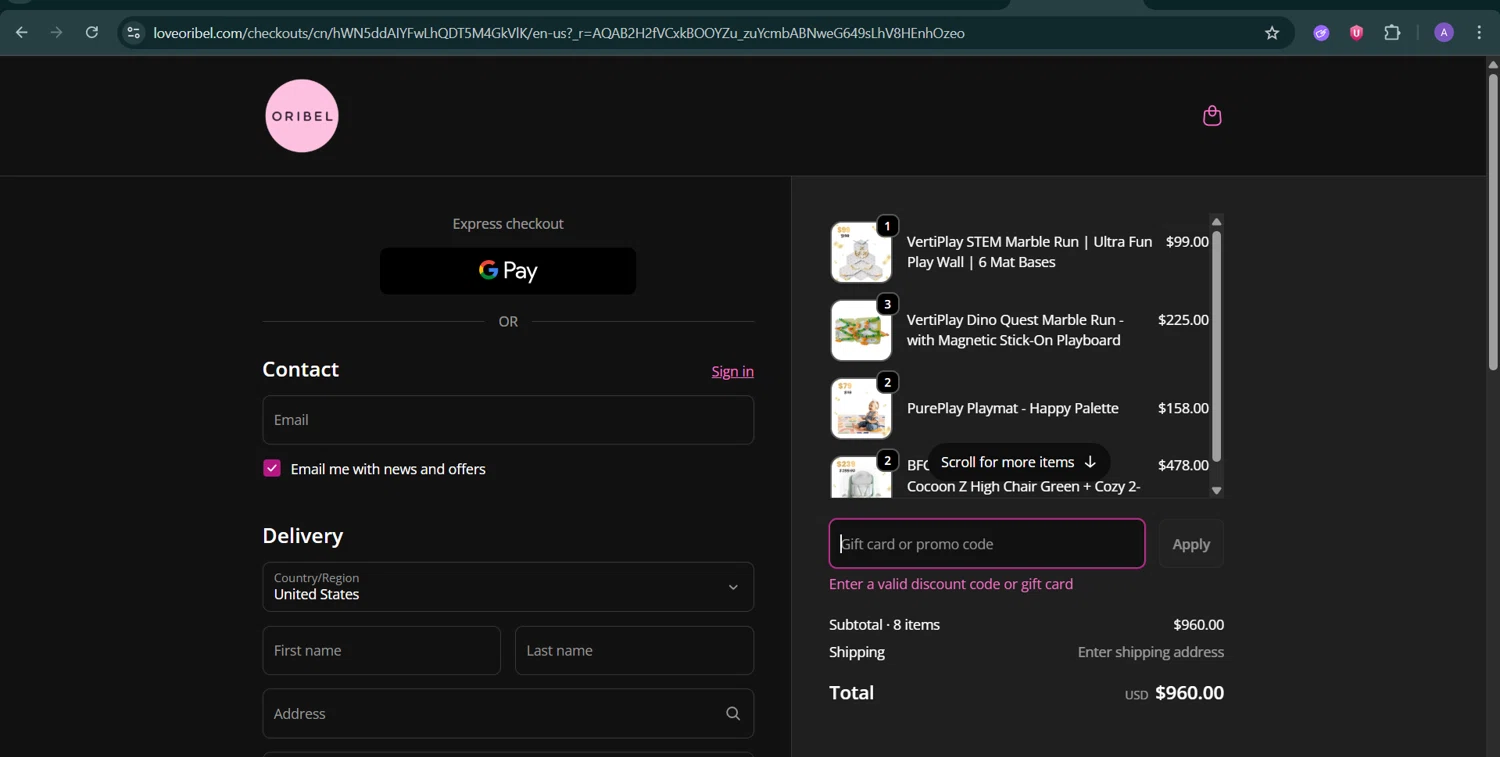
Task: Bookmark this page with the star icon
Action: click(1272, 33)
